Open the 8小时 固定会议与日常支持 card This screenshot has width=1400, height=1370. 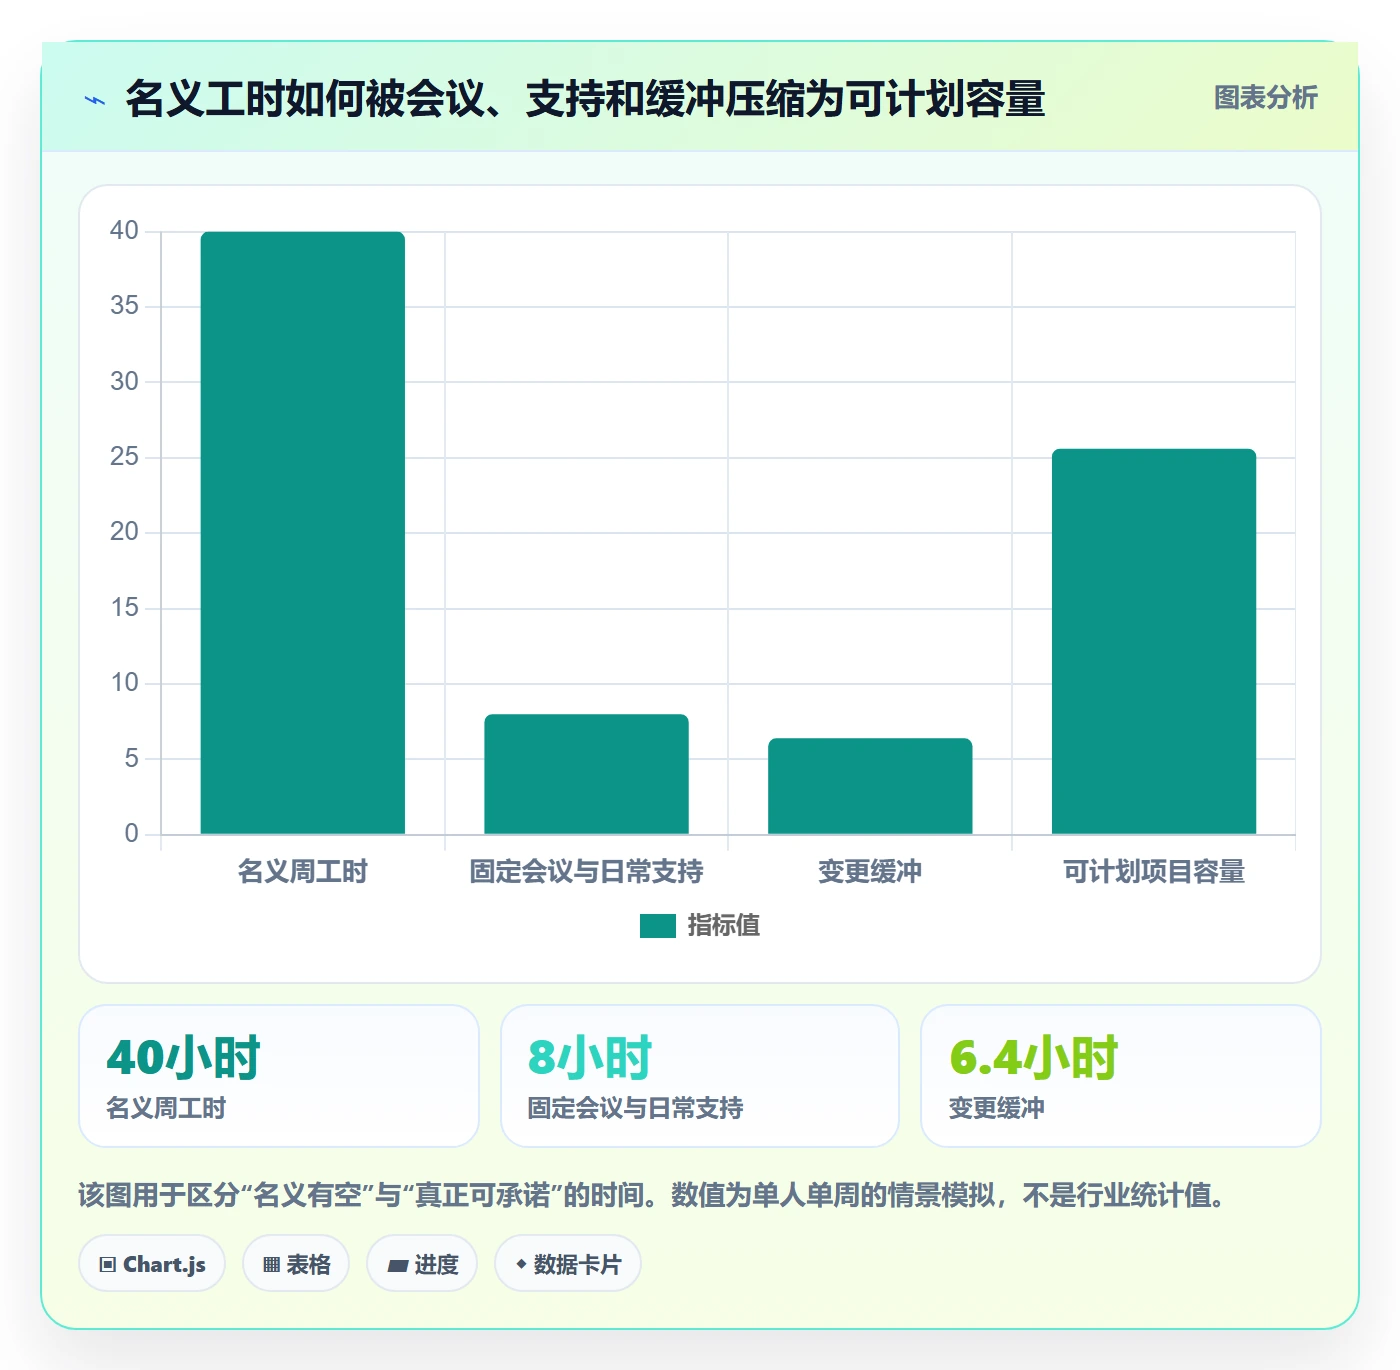click(x=700, y=1076)
